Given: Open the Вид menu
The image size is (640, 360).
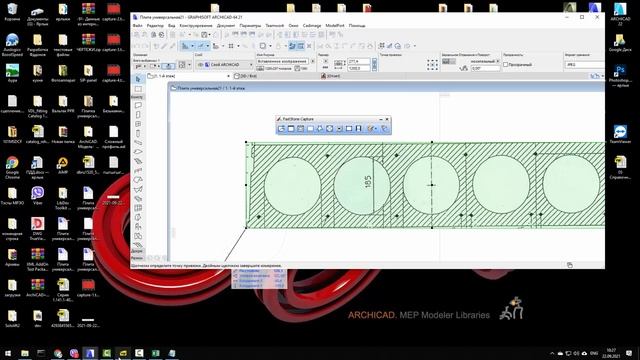Looking at the screenshot, I should (172, 25).
